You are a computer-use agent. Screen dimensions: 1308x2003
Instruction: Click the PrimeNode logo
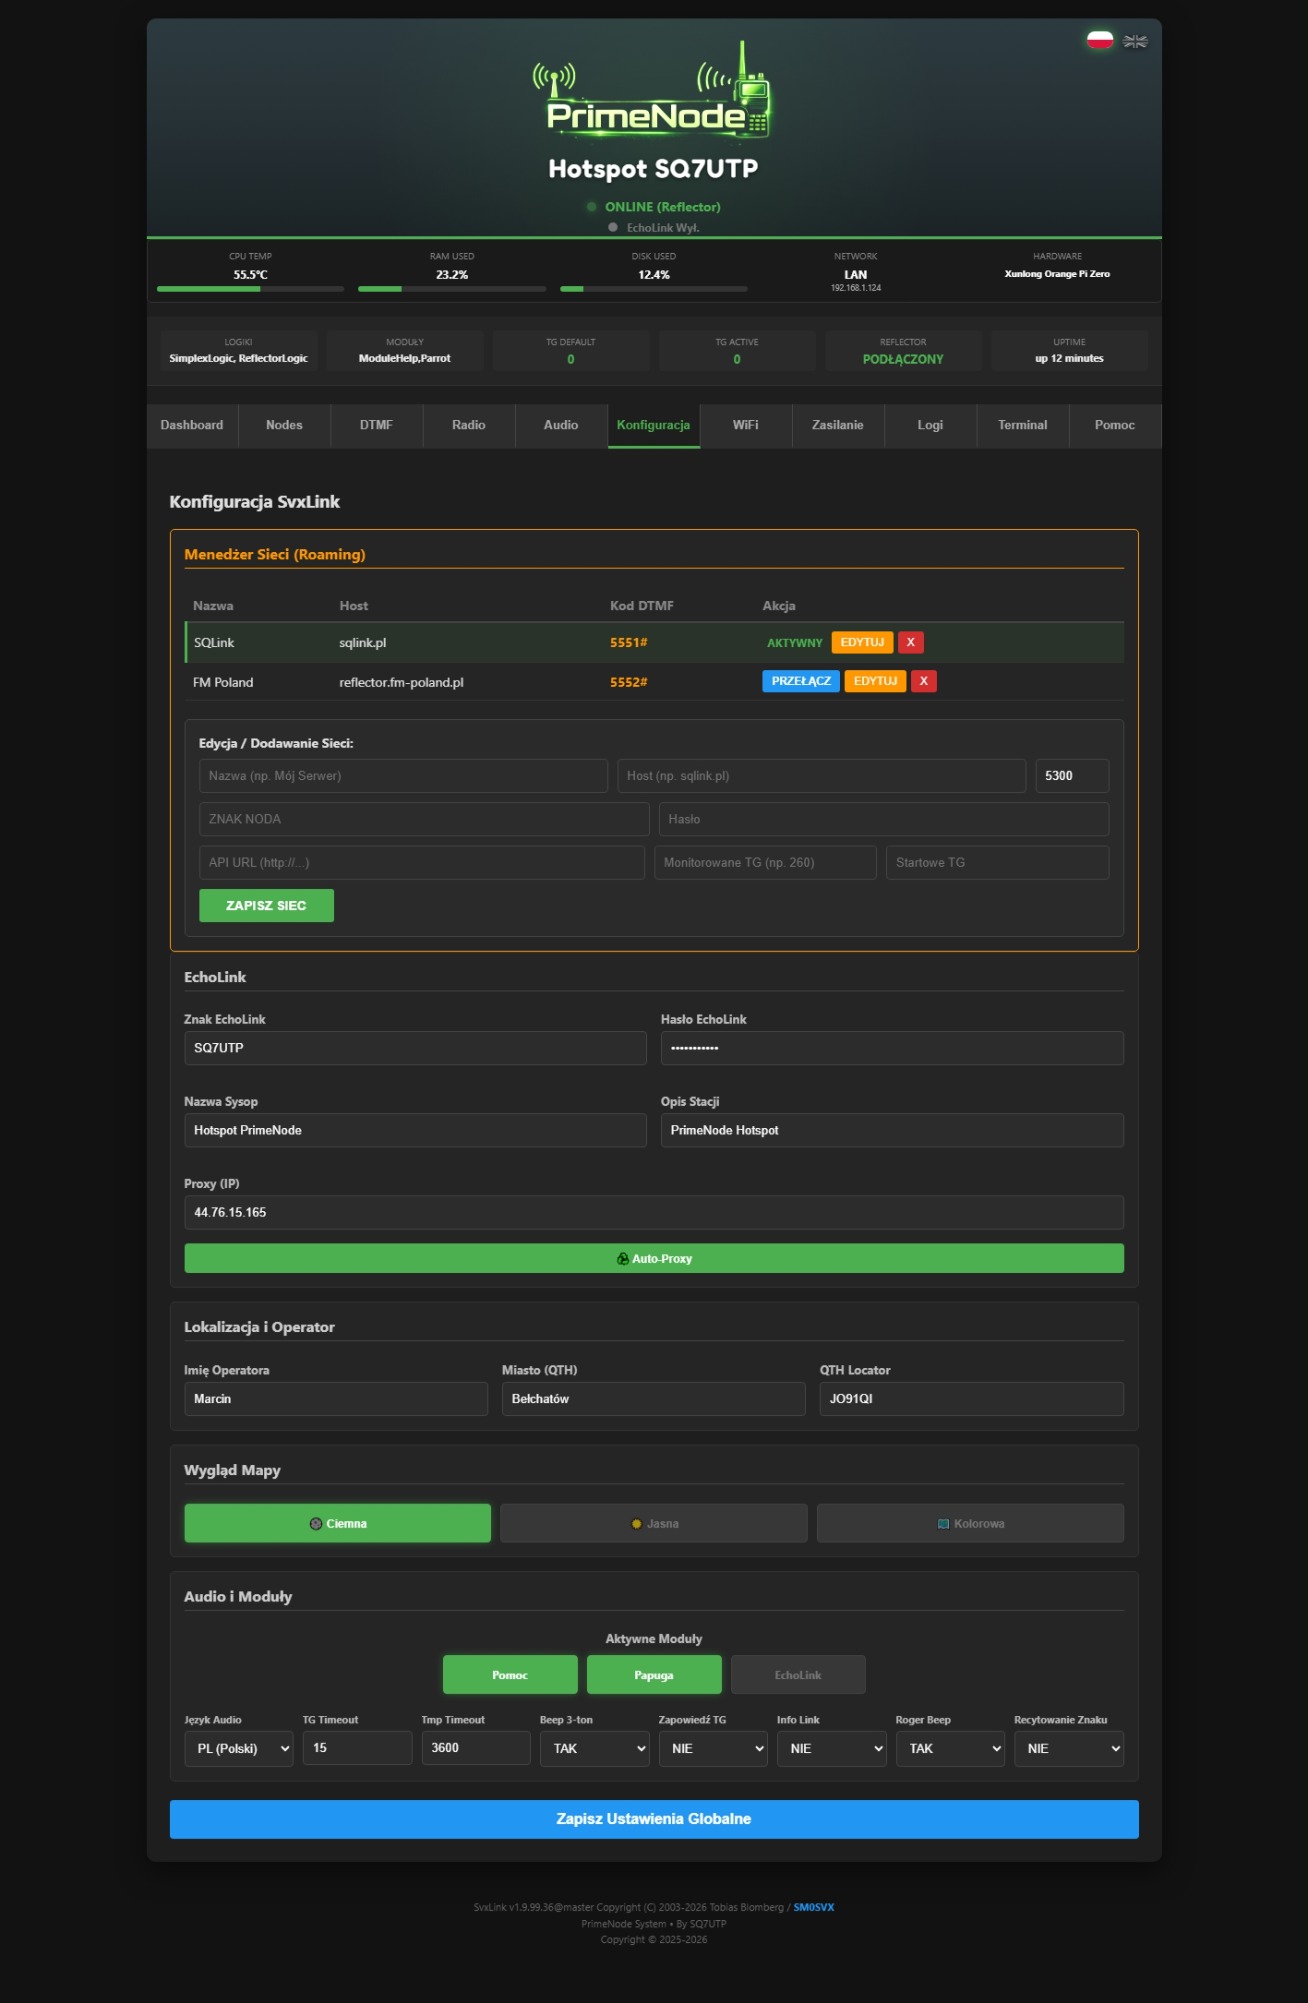pos(652,93)
